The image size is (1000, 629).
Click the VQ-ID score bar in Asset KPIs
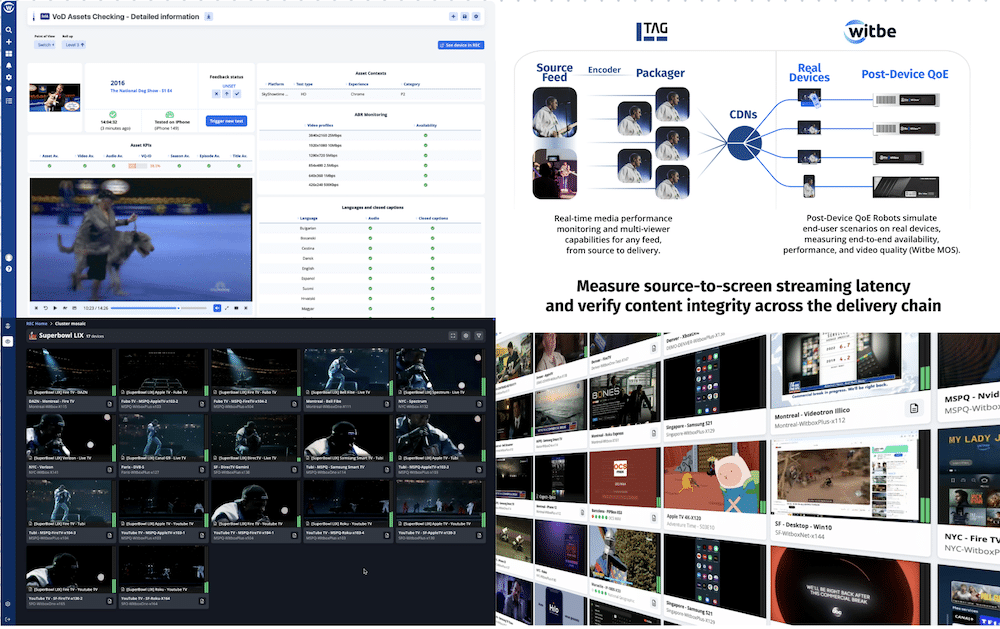tap(138, 166)
